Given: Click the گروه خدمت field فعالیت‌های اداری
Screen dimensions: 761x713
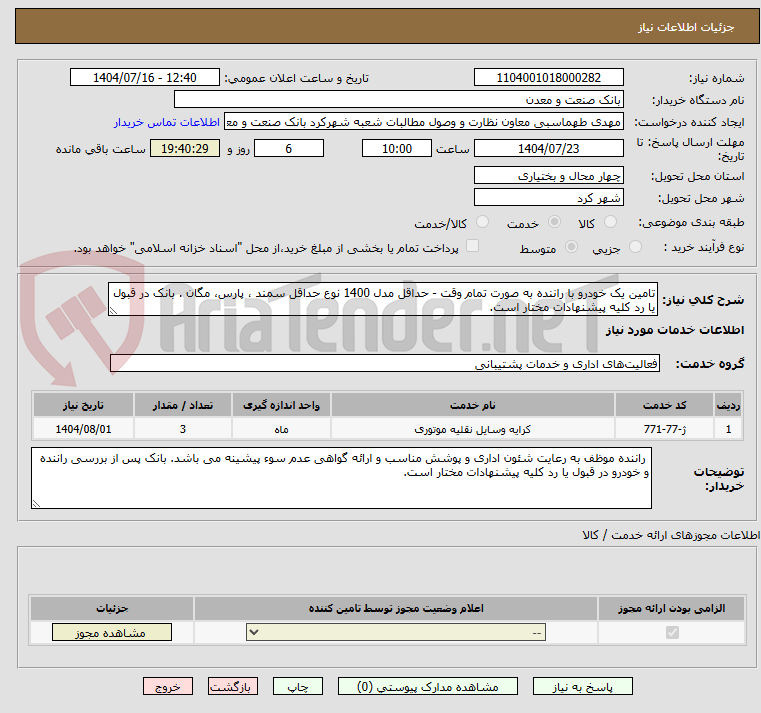Looking at the screenshot, I should 385,364.
